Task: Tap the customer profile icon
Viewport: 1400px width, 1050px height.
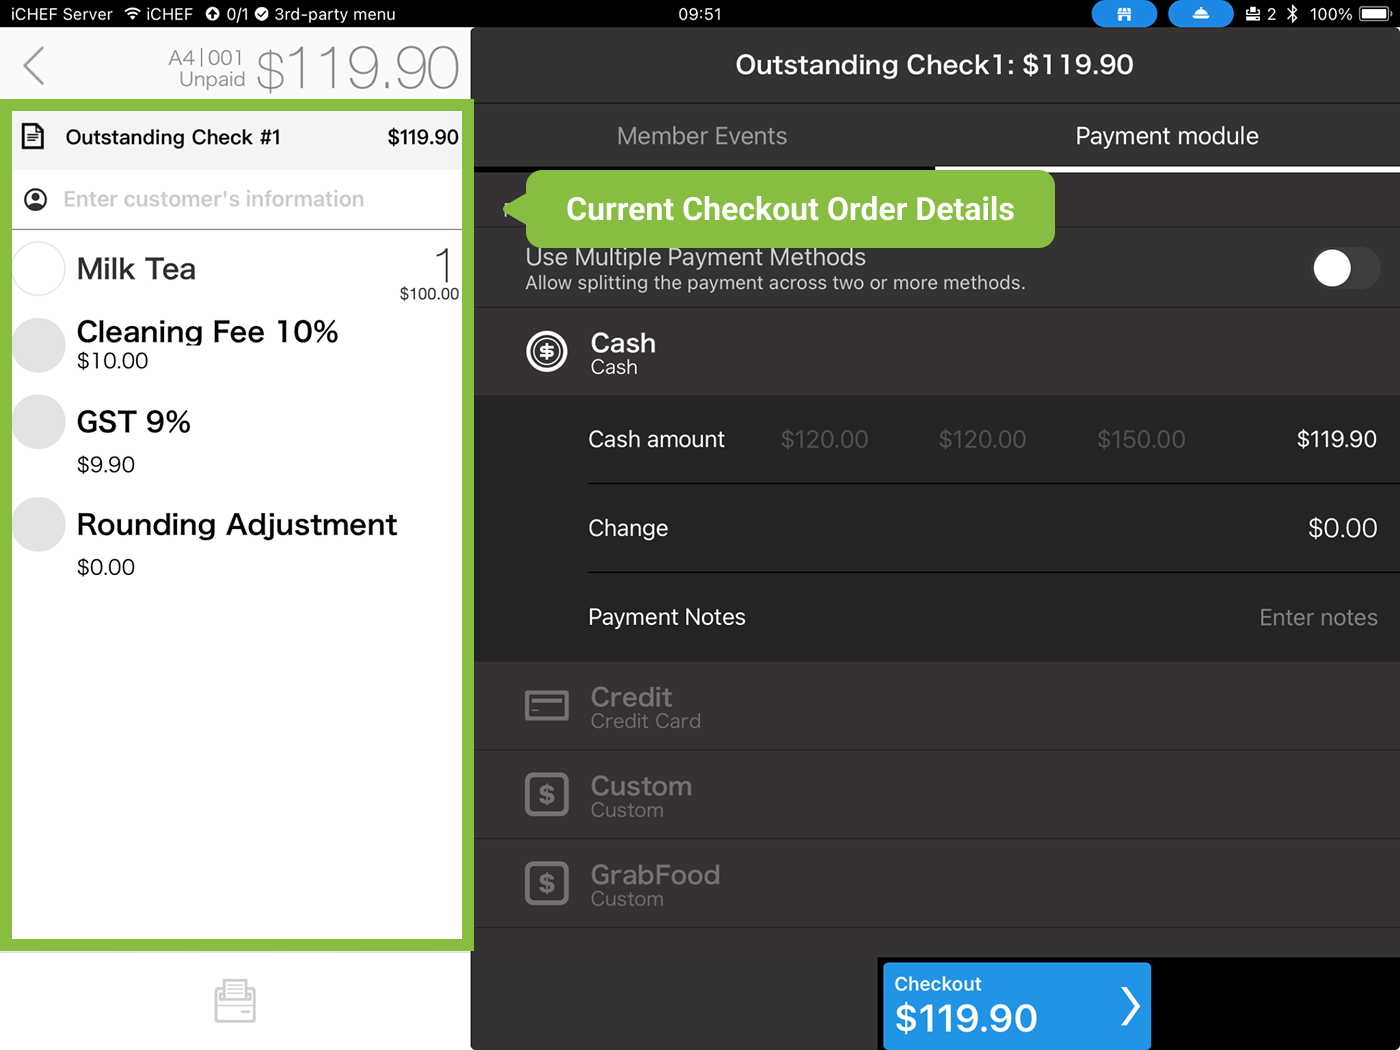Action: click(x=35, y=200)
